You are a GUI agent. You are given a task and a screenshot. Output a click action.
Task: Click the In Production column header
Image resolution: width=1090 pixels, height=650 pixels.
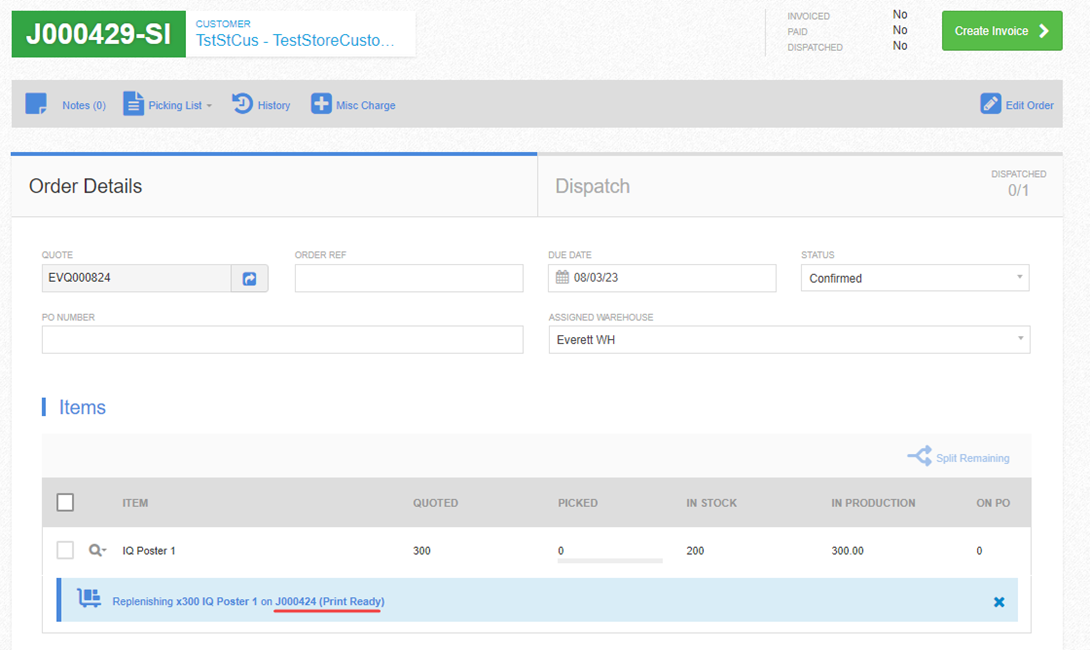pyautogui.click(x=873, y=503)
